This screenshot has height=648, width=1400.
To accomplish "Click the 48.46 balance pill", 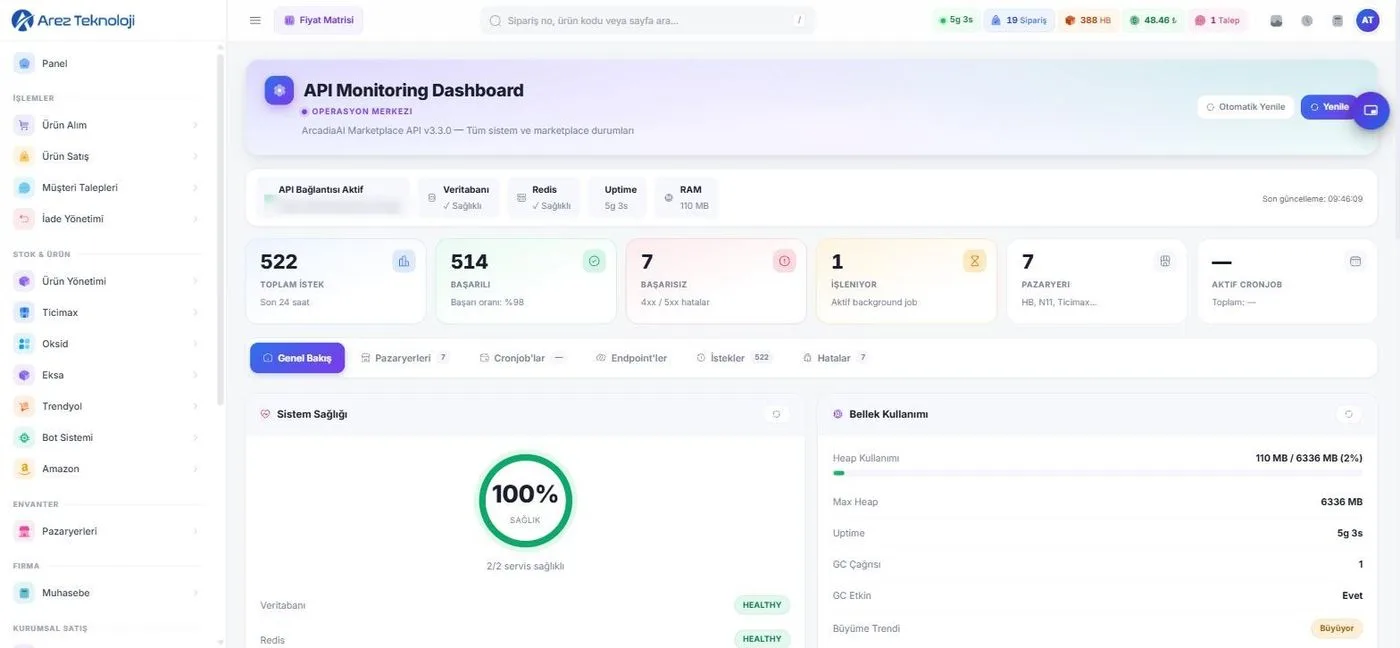I will click(x=1153, y=20).
